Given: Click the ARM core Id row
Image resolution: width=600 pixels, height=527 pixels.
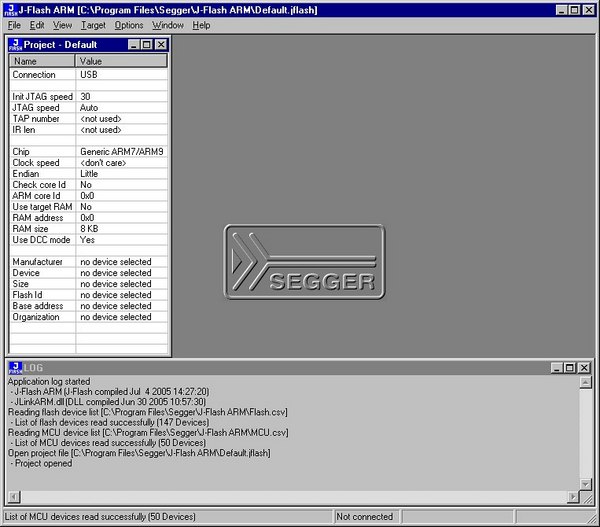Looking at the screenshot, I should 89,196.
